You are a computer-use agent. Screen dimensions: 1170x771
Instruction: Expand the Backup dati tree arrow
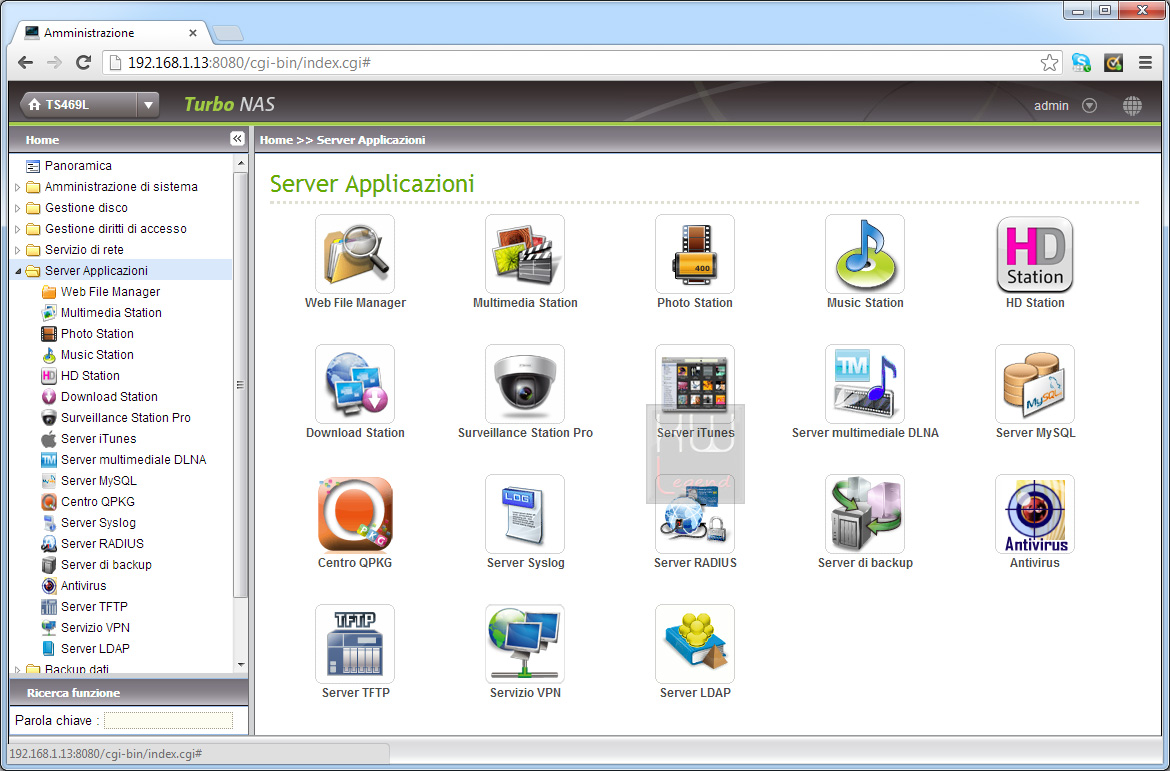pos(17,669)
